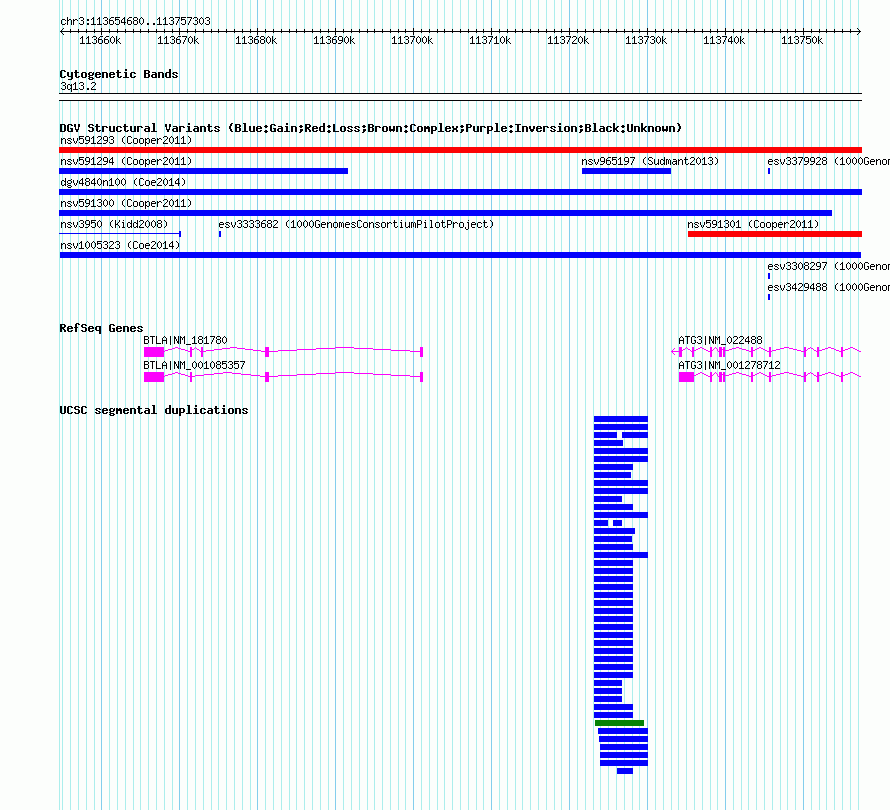This screenshot has width=890, height=810.
Task: Open the nsv3950 (Kidd2008) variant label
Action: point(114,224)
